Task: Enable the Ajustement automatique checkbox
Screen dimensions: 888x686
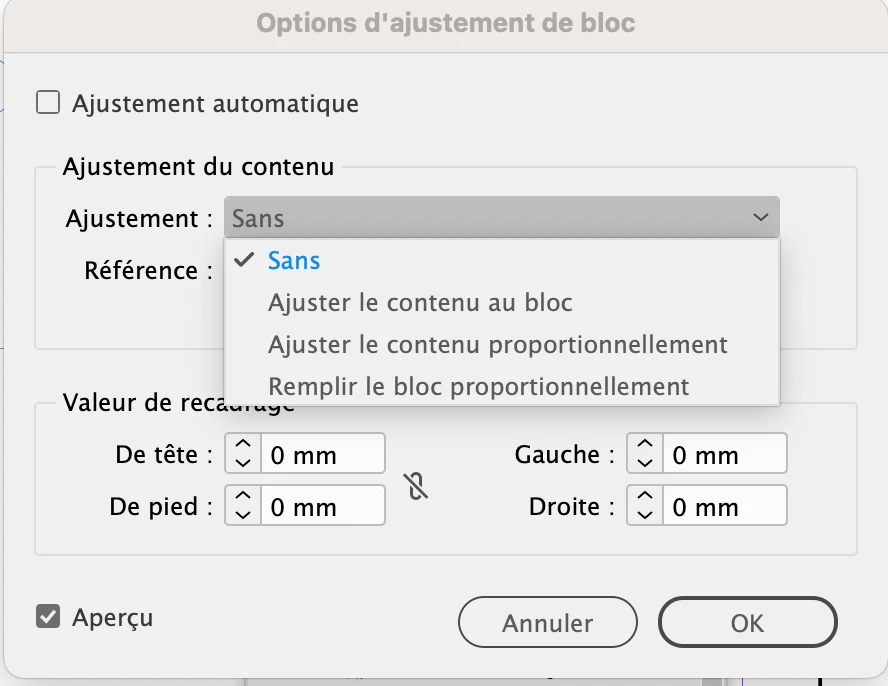Action: (48, 103)
